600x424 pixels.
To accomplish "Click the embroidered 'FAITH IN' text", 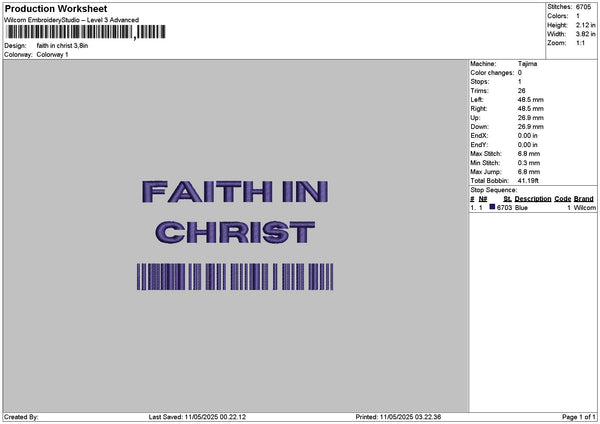I will tap(235, 192).
